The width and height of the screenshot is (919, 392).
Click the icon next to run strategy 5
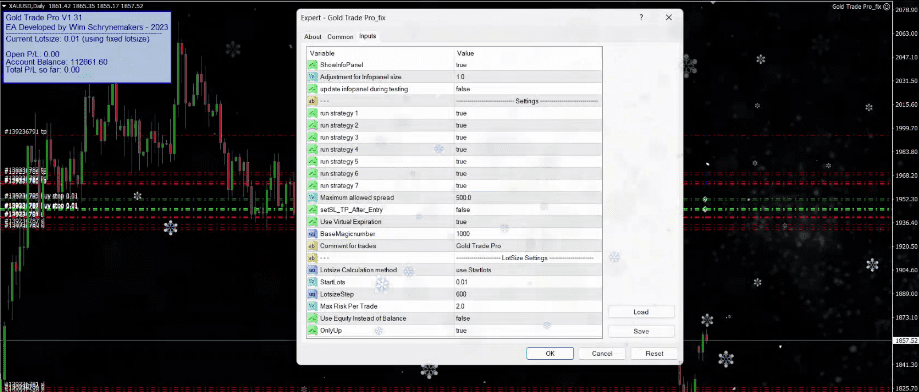(x=313, y=161)
